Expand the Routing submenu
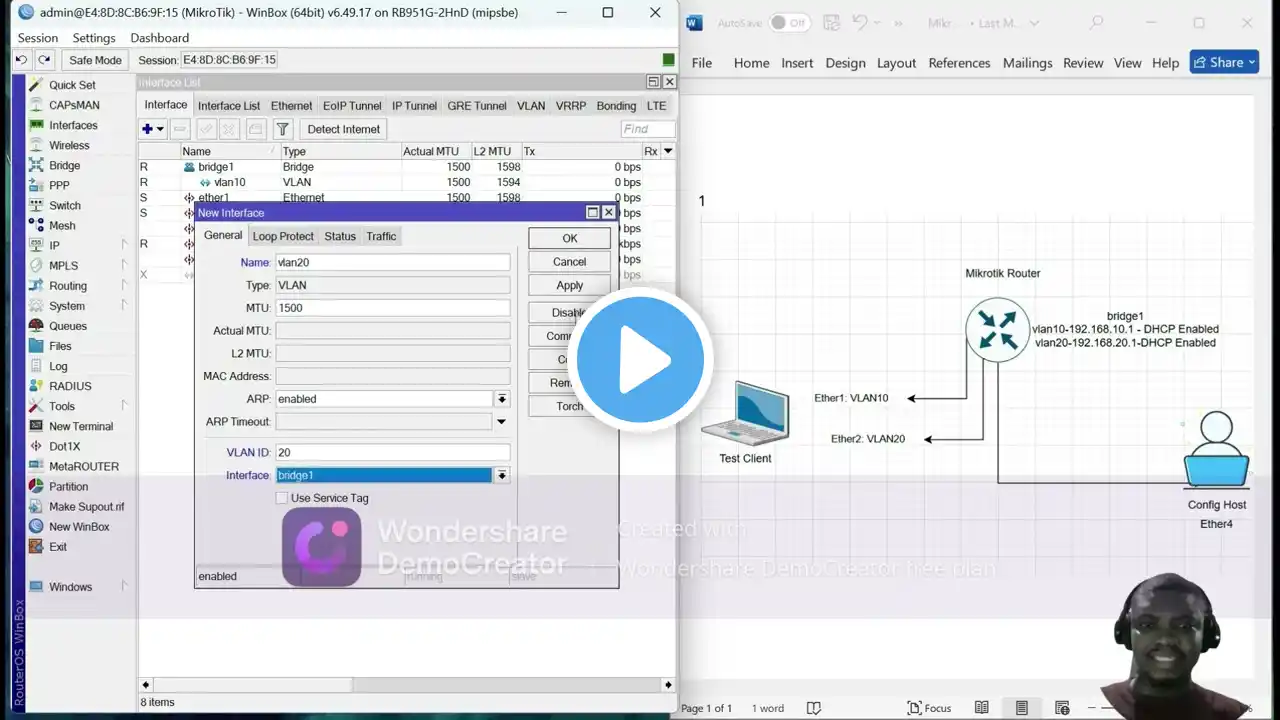The height and width of the screenshot is (720, 1280). pos(125,285)
